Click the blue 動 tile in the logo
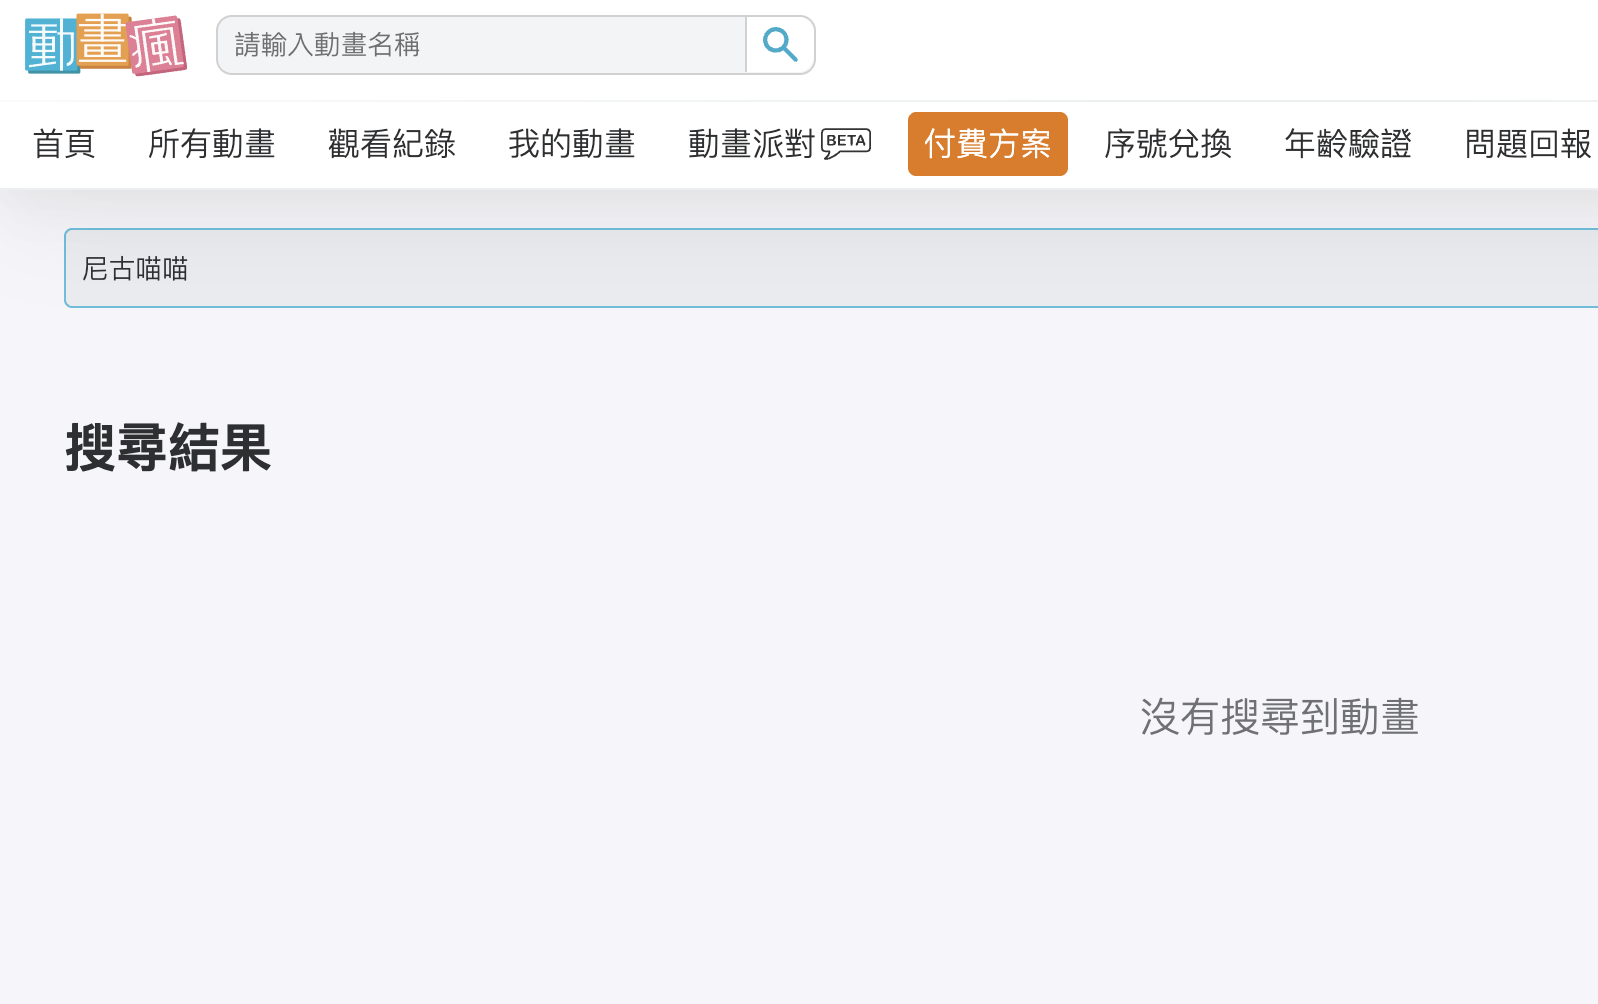1598x1004 pixels. [x=50, y=47]
